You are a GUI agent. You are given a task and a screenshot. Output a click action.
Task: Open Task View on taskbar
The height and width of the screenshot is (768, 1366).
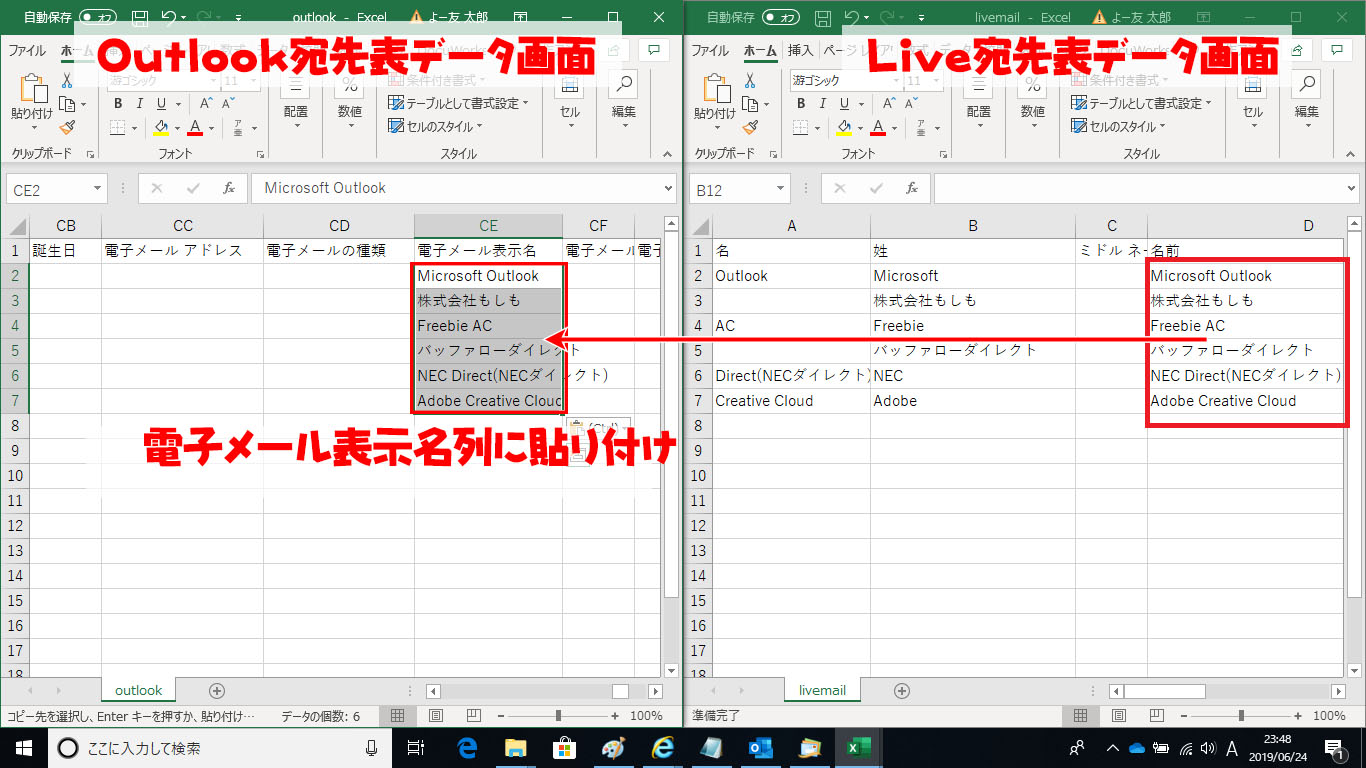[417, 747]
